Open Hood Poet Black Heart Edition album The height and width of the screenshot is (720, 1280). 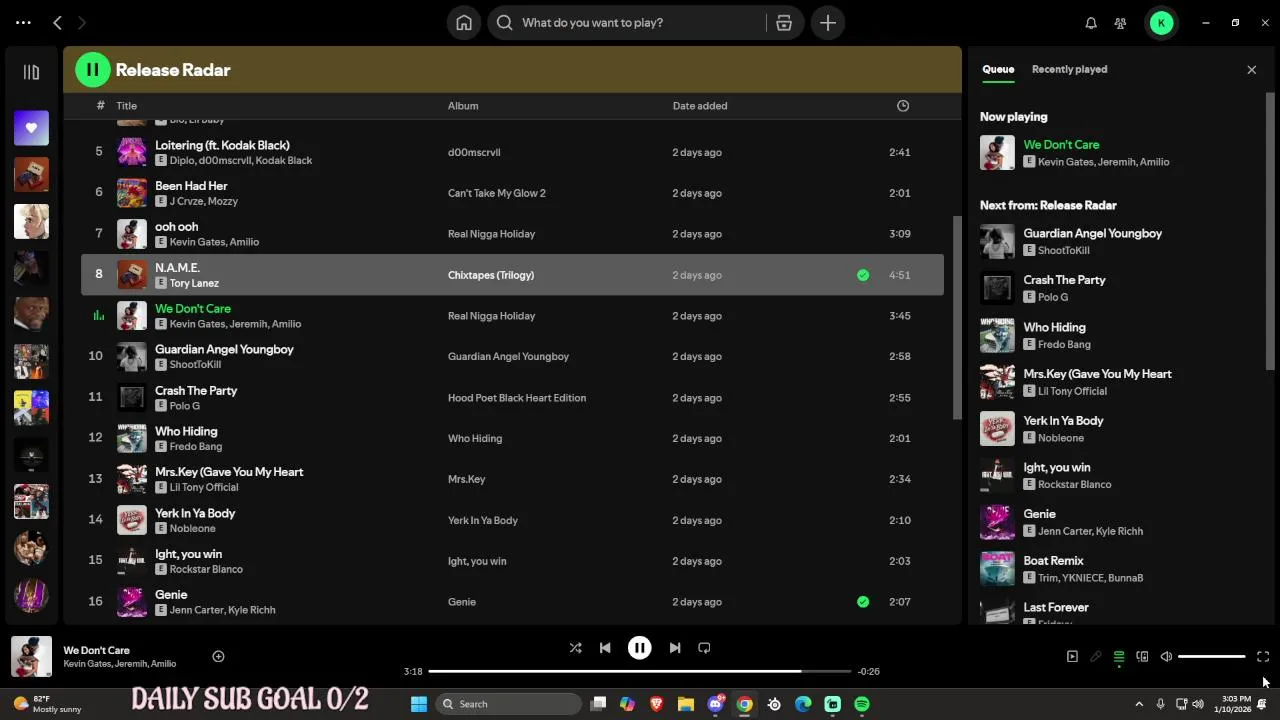pyautogui.click(x=517, y=398)
